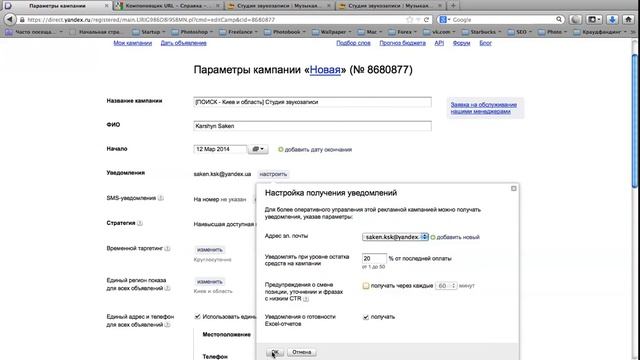Click настроить next to notifications email

(273, 174)
